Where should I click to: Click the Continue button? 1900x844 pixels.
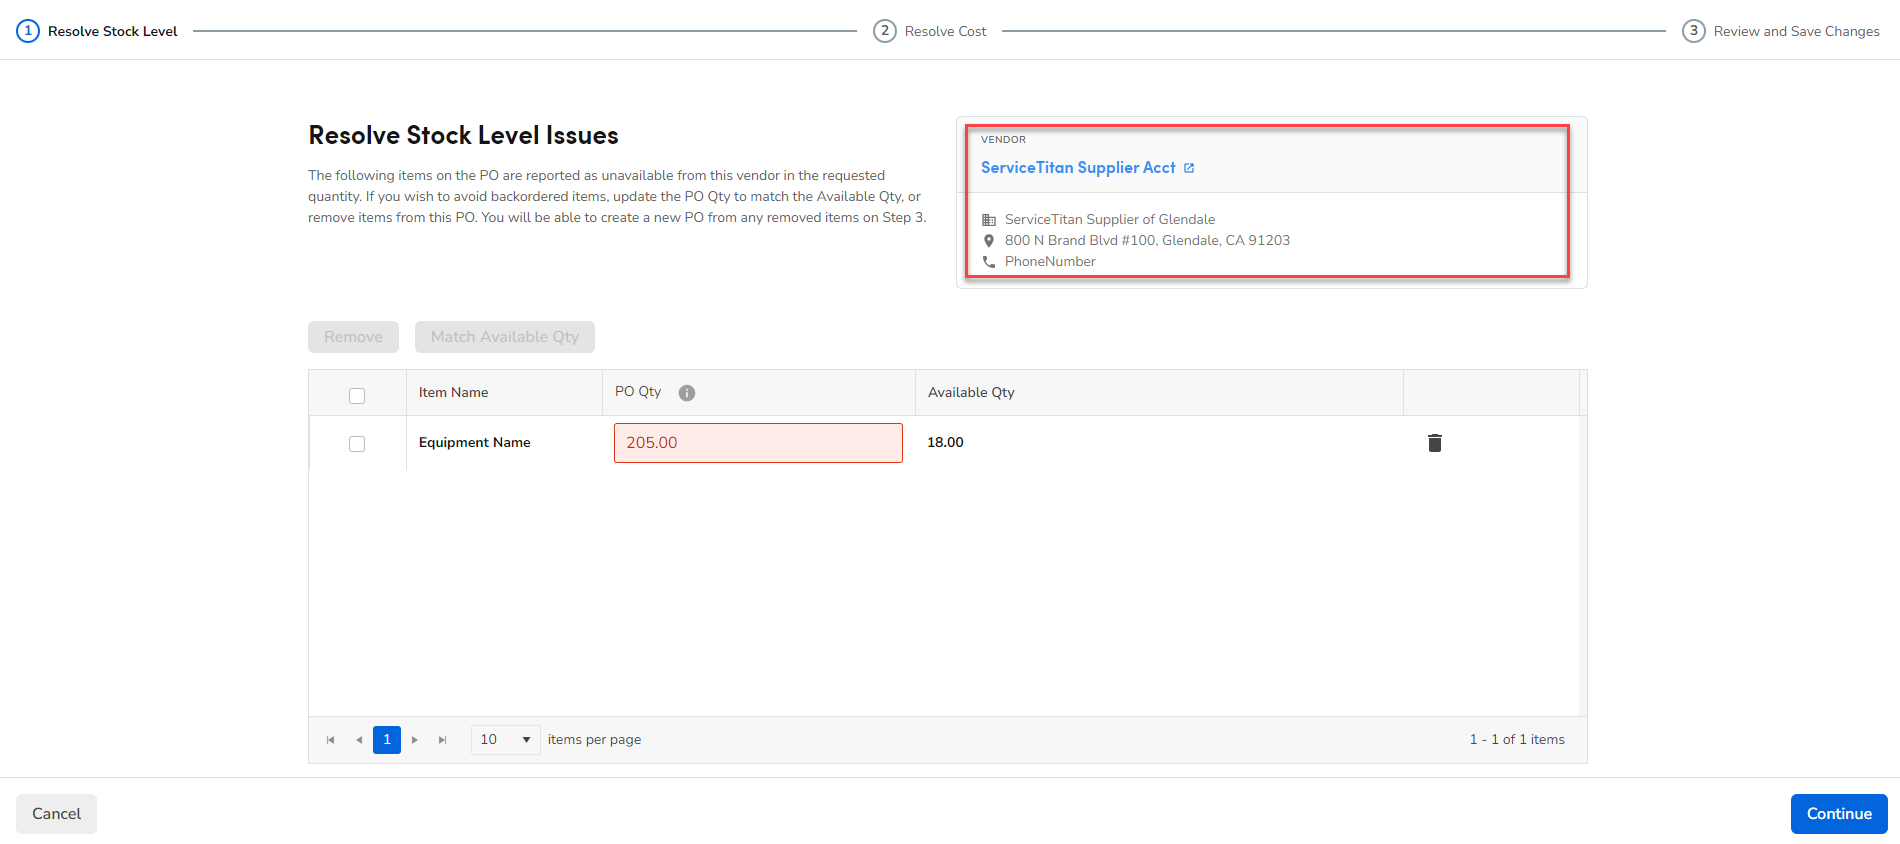pos(1839,814)
